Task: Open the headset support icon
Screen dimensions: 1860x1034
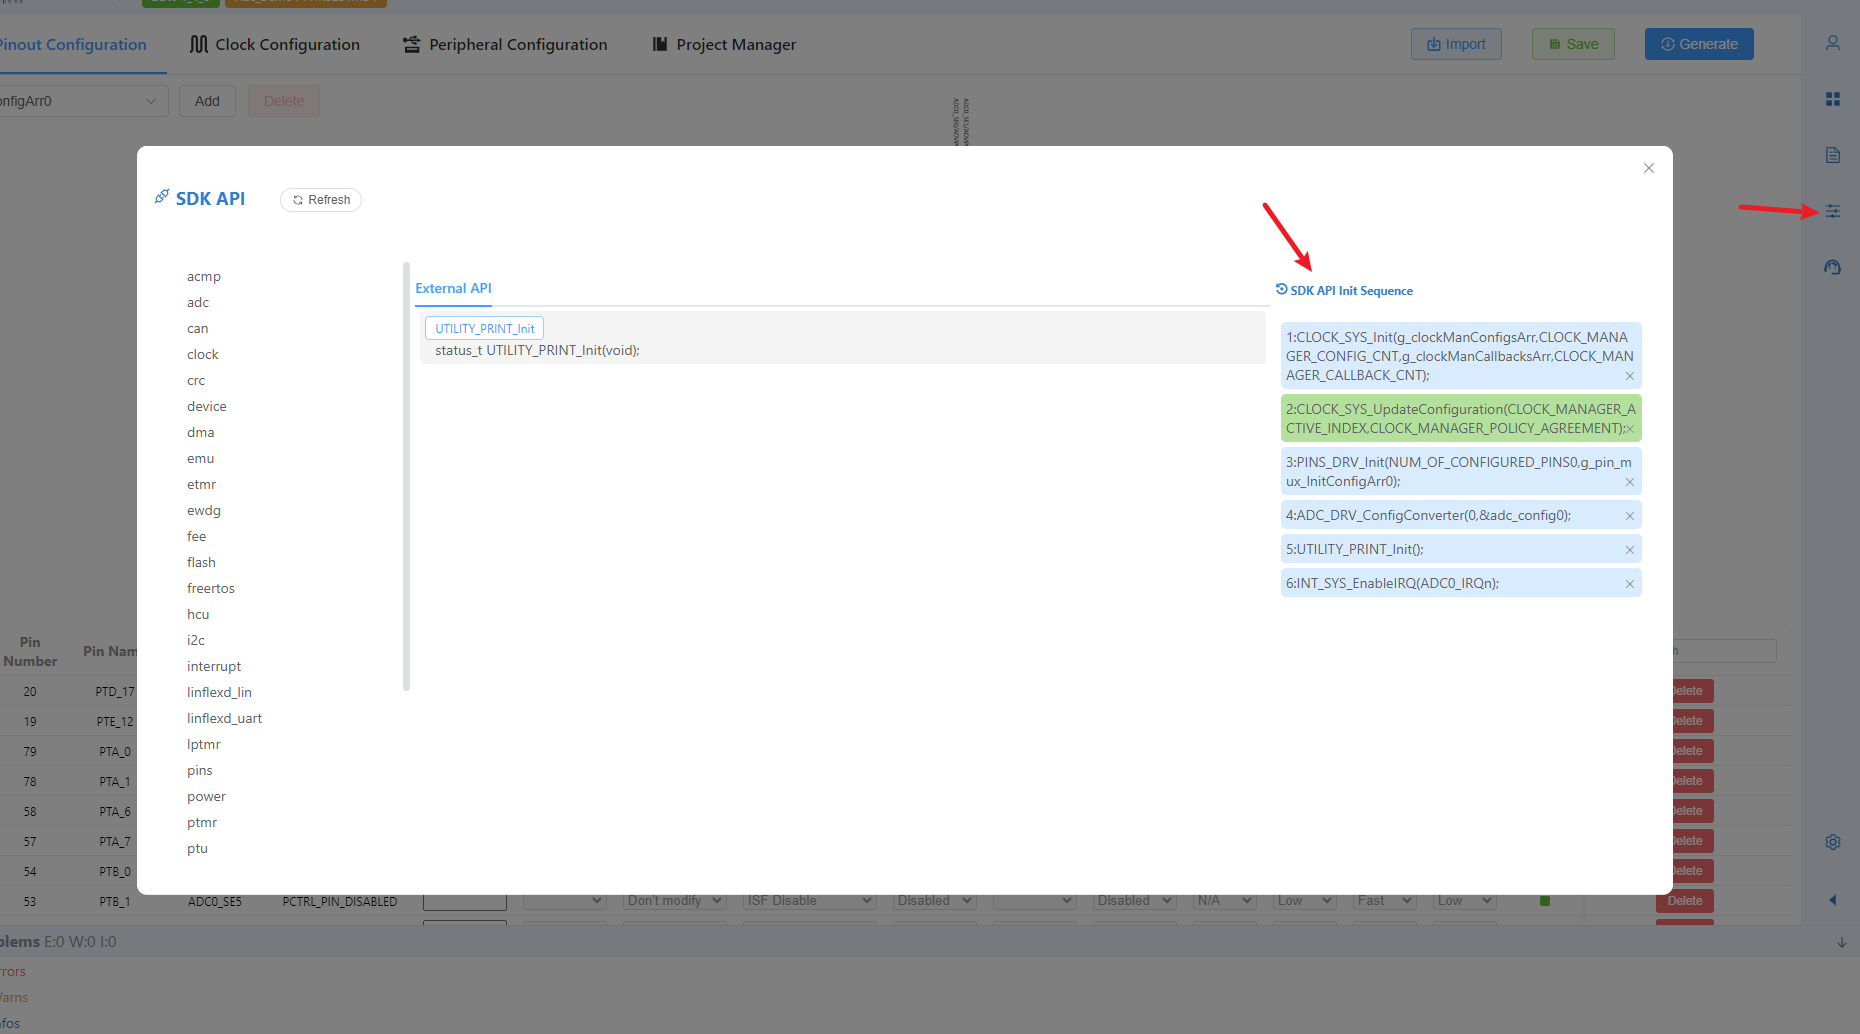Action: [1832, 267]
